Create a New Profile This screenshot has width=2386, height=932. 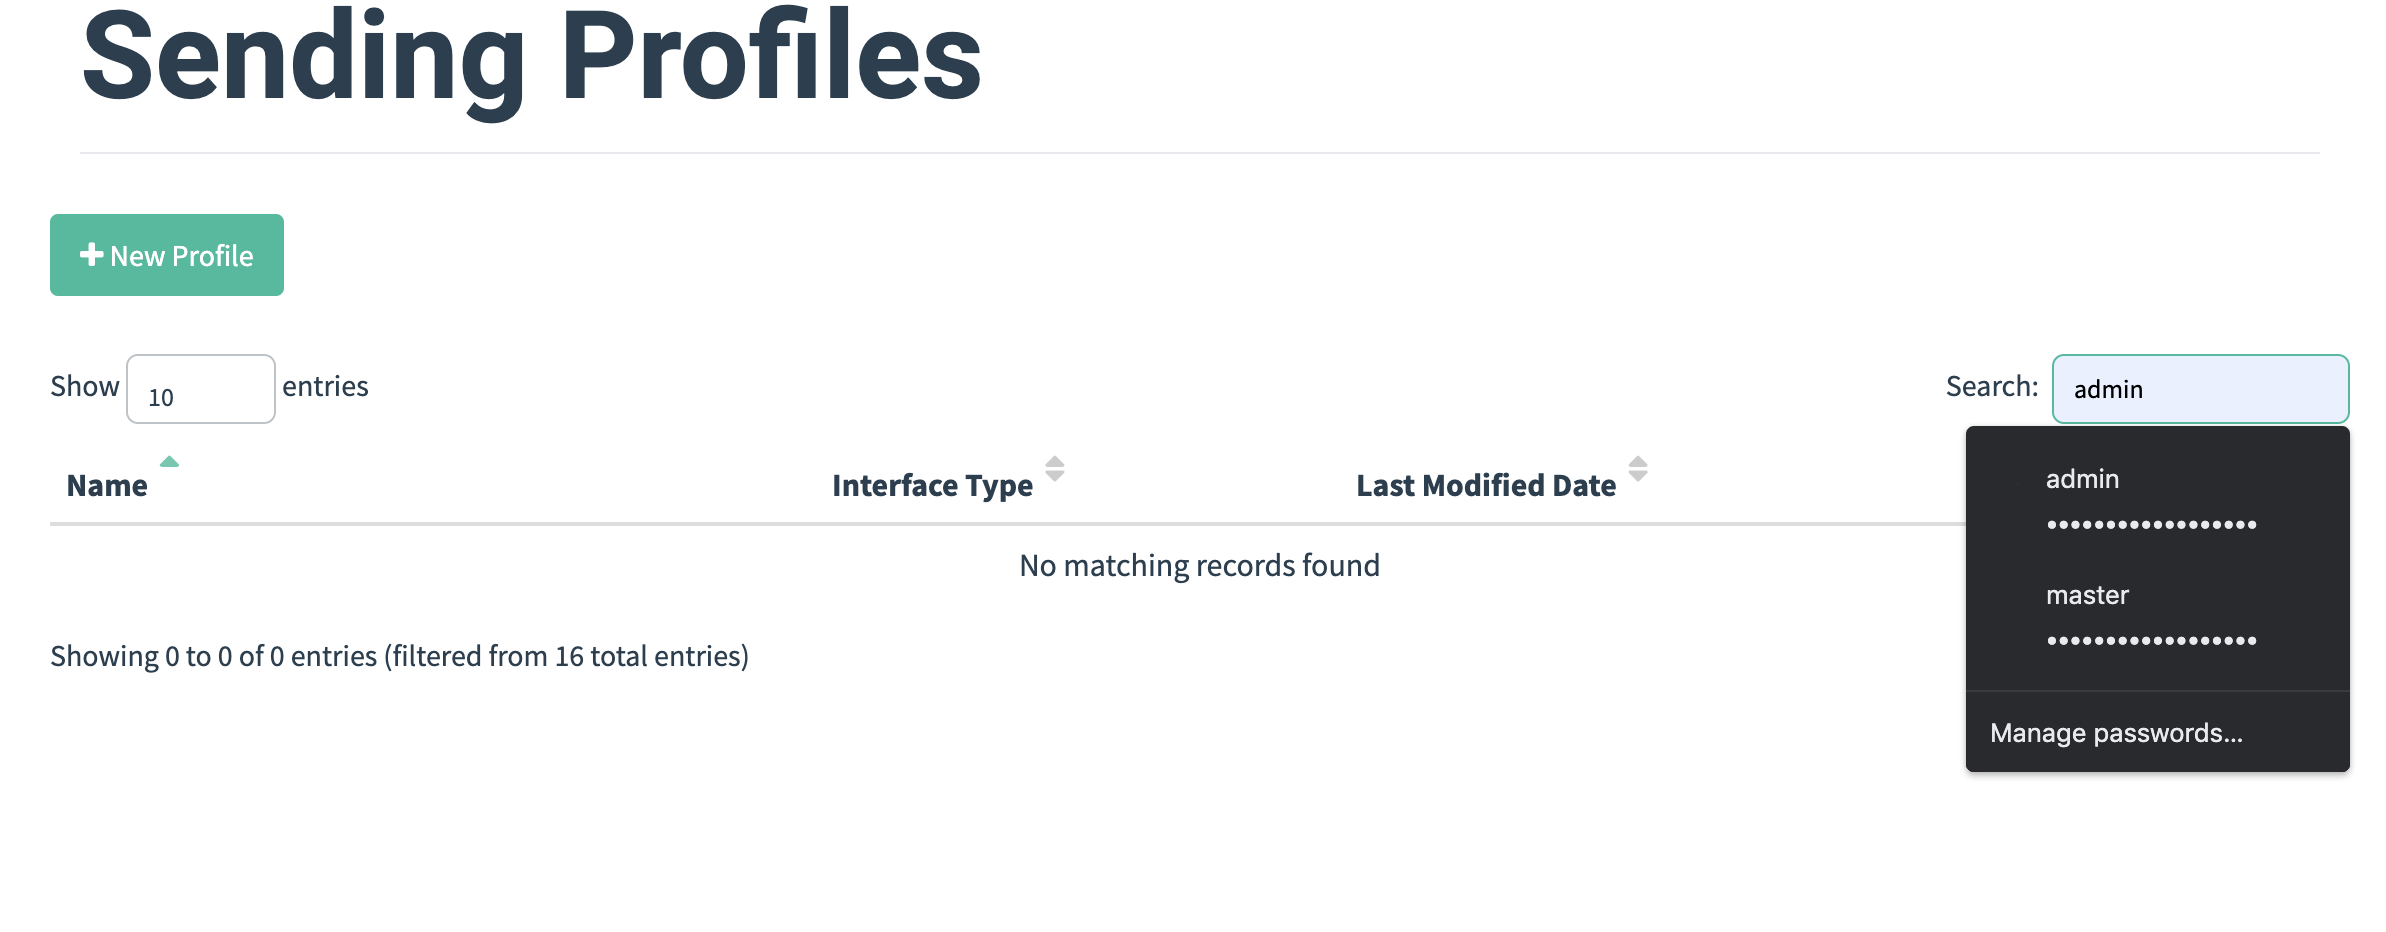click(166, 255)
